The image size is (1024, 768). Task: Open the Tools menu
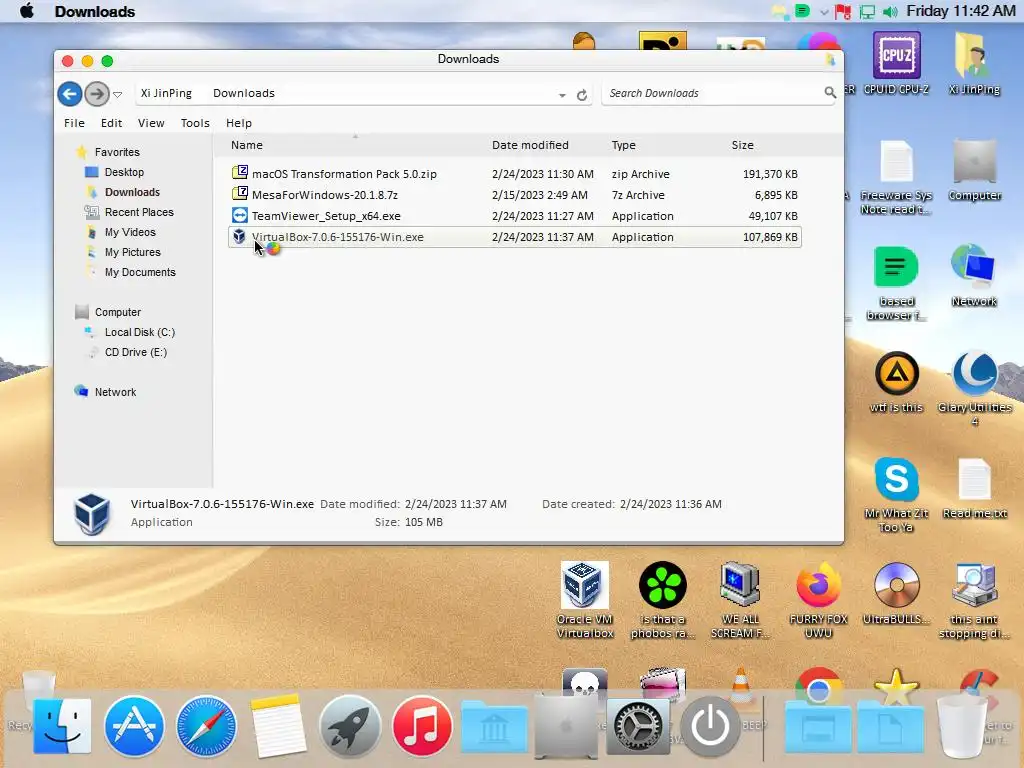[x=195, y=123]
